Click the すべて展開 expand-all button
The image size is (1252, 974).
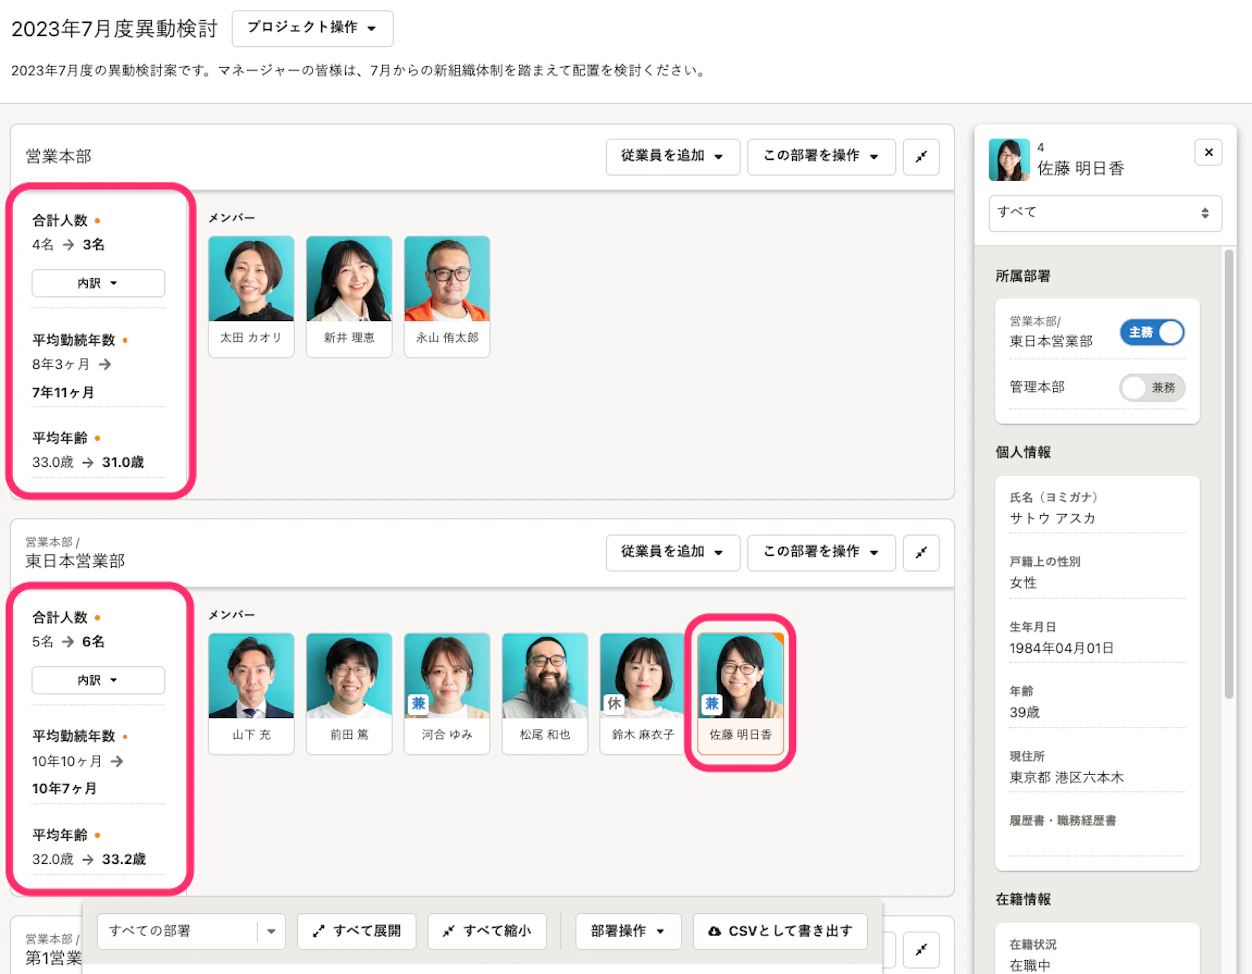[x=357, y=931]
